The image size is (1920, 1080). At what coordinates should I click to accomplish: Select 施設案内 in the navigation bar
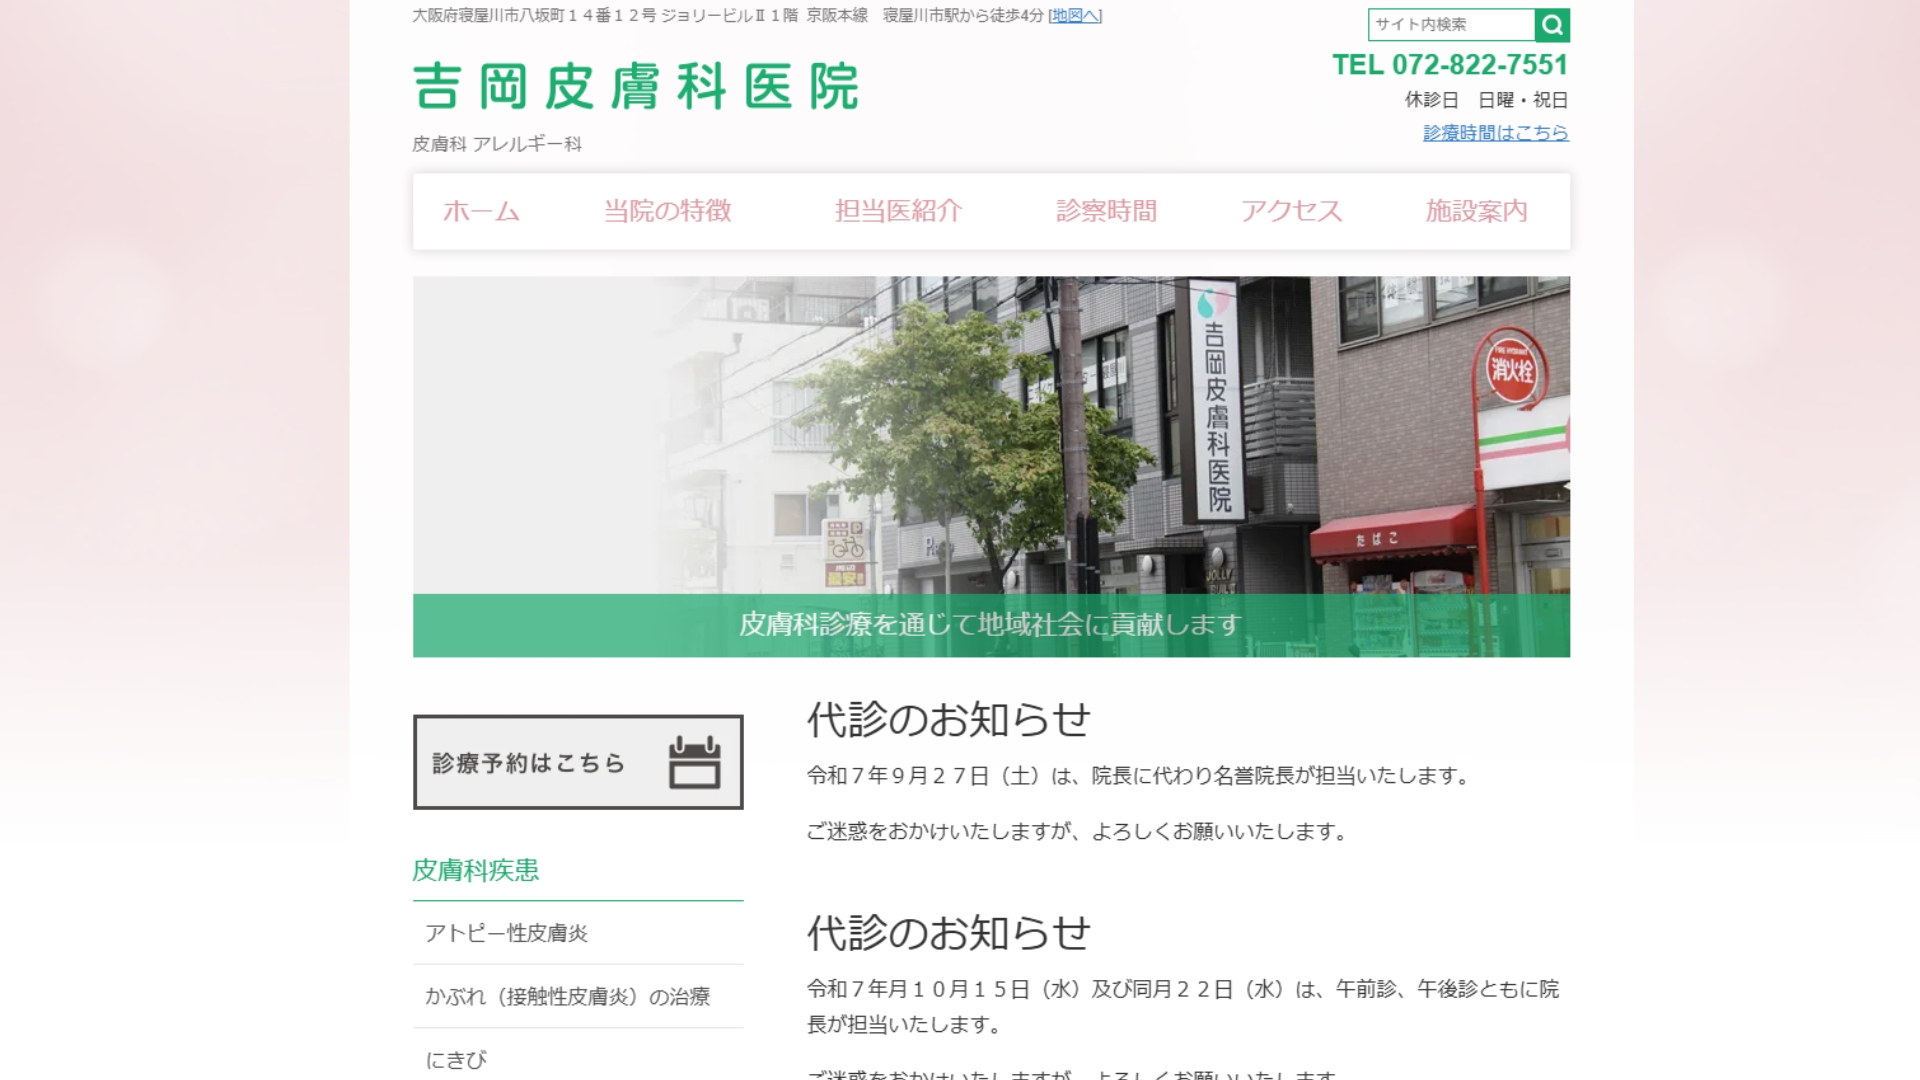click(1476, 211)
